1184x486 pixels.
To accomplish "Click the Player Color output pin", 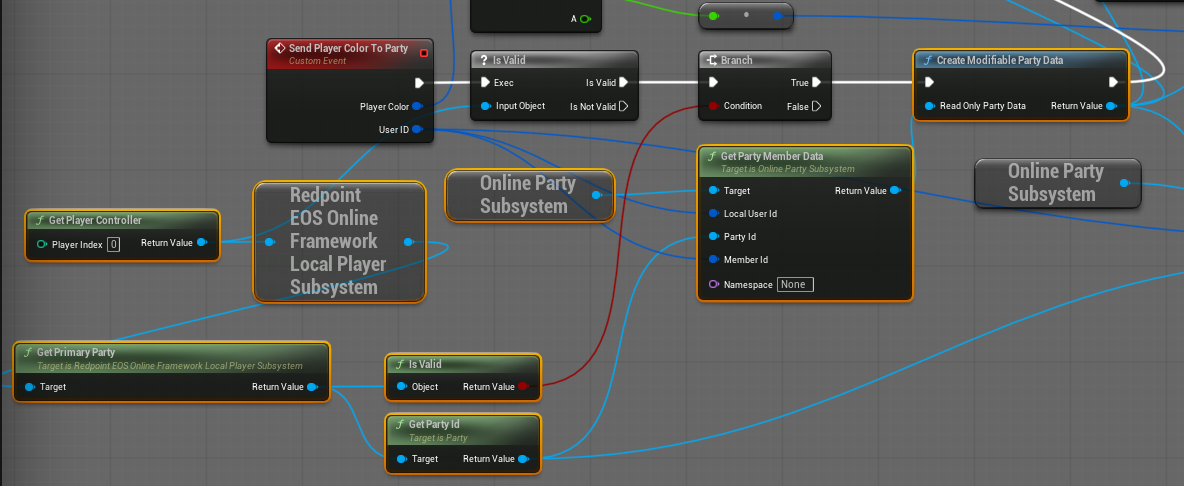I will pos(418,106).
